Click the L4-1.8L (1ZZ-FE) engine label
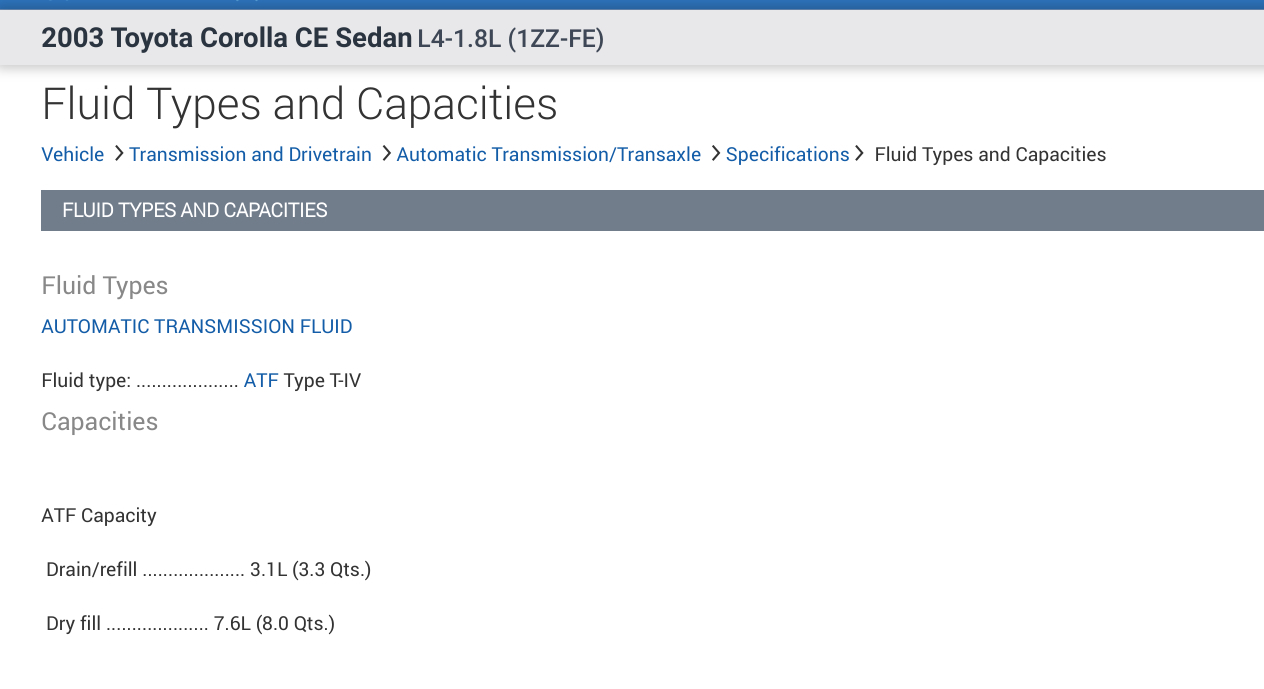Viewport: 1264px width, 689px height. click(510, 39)
